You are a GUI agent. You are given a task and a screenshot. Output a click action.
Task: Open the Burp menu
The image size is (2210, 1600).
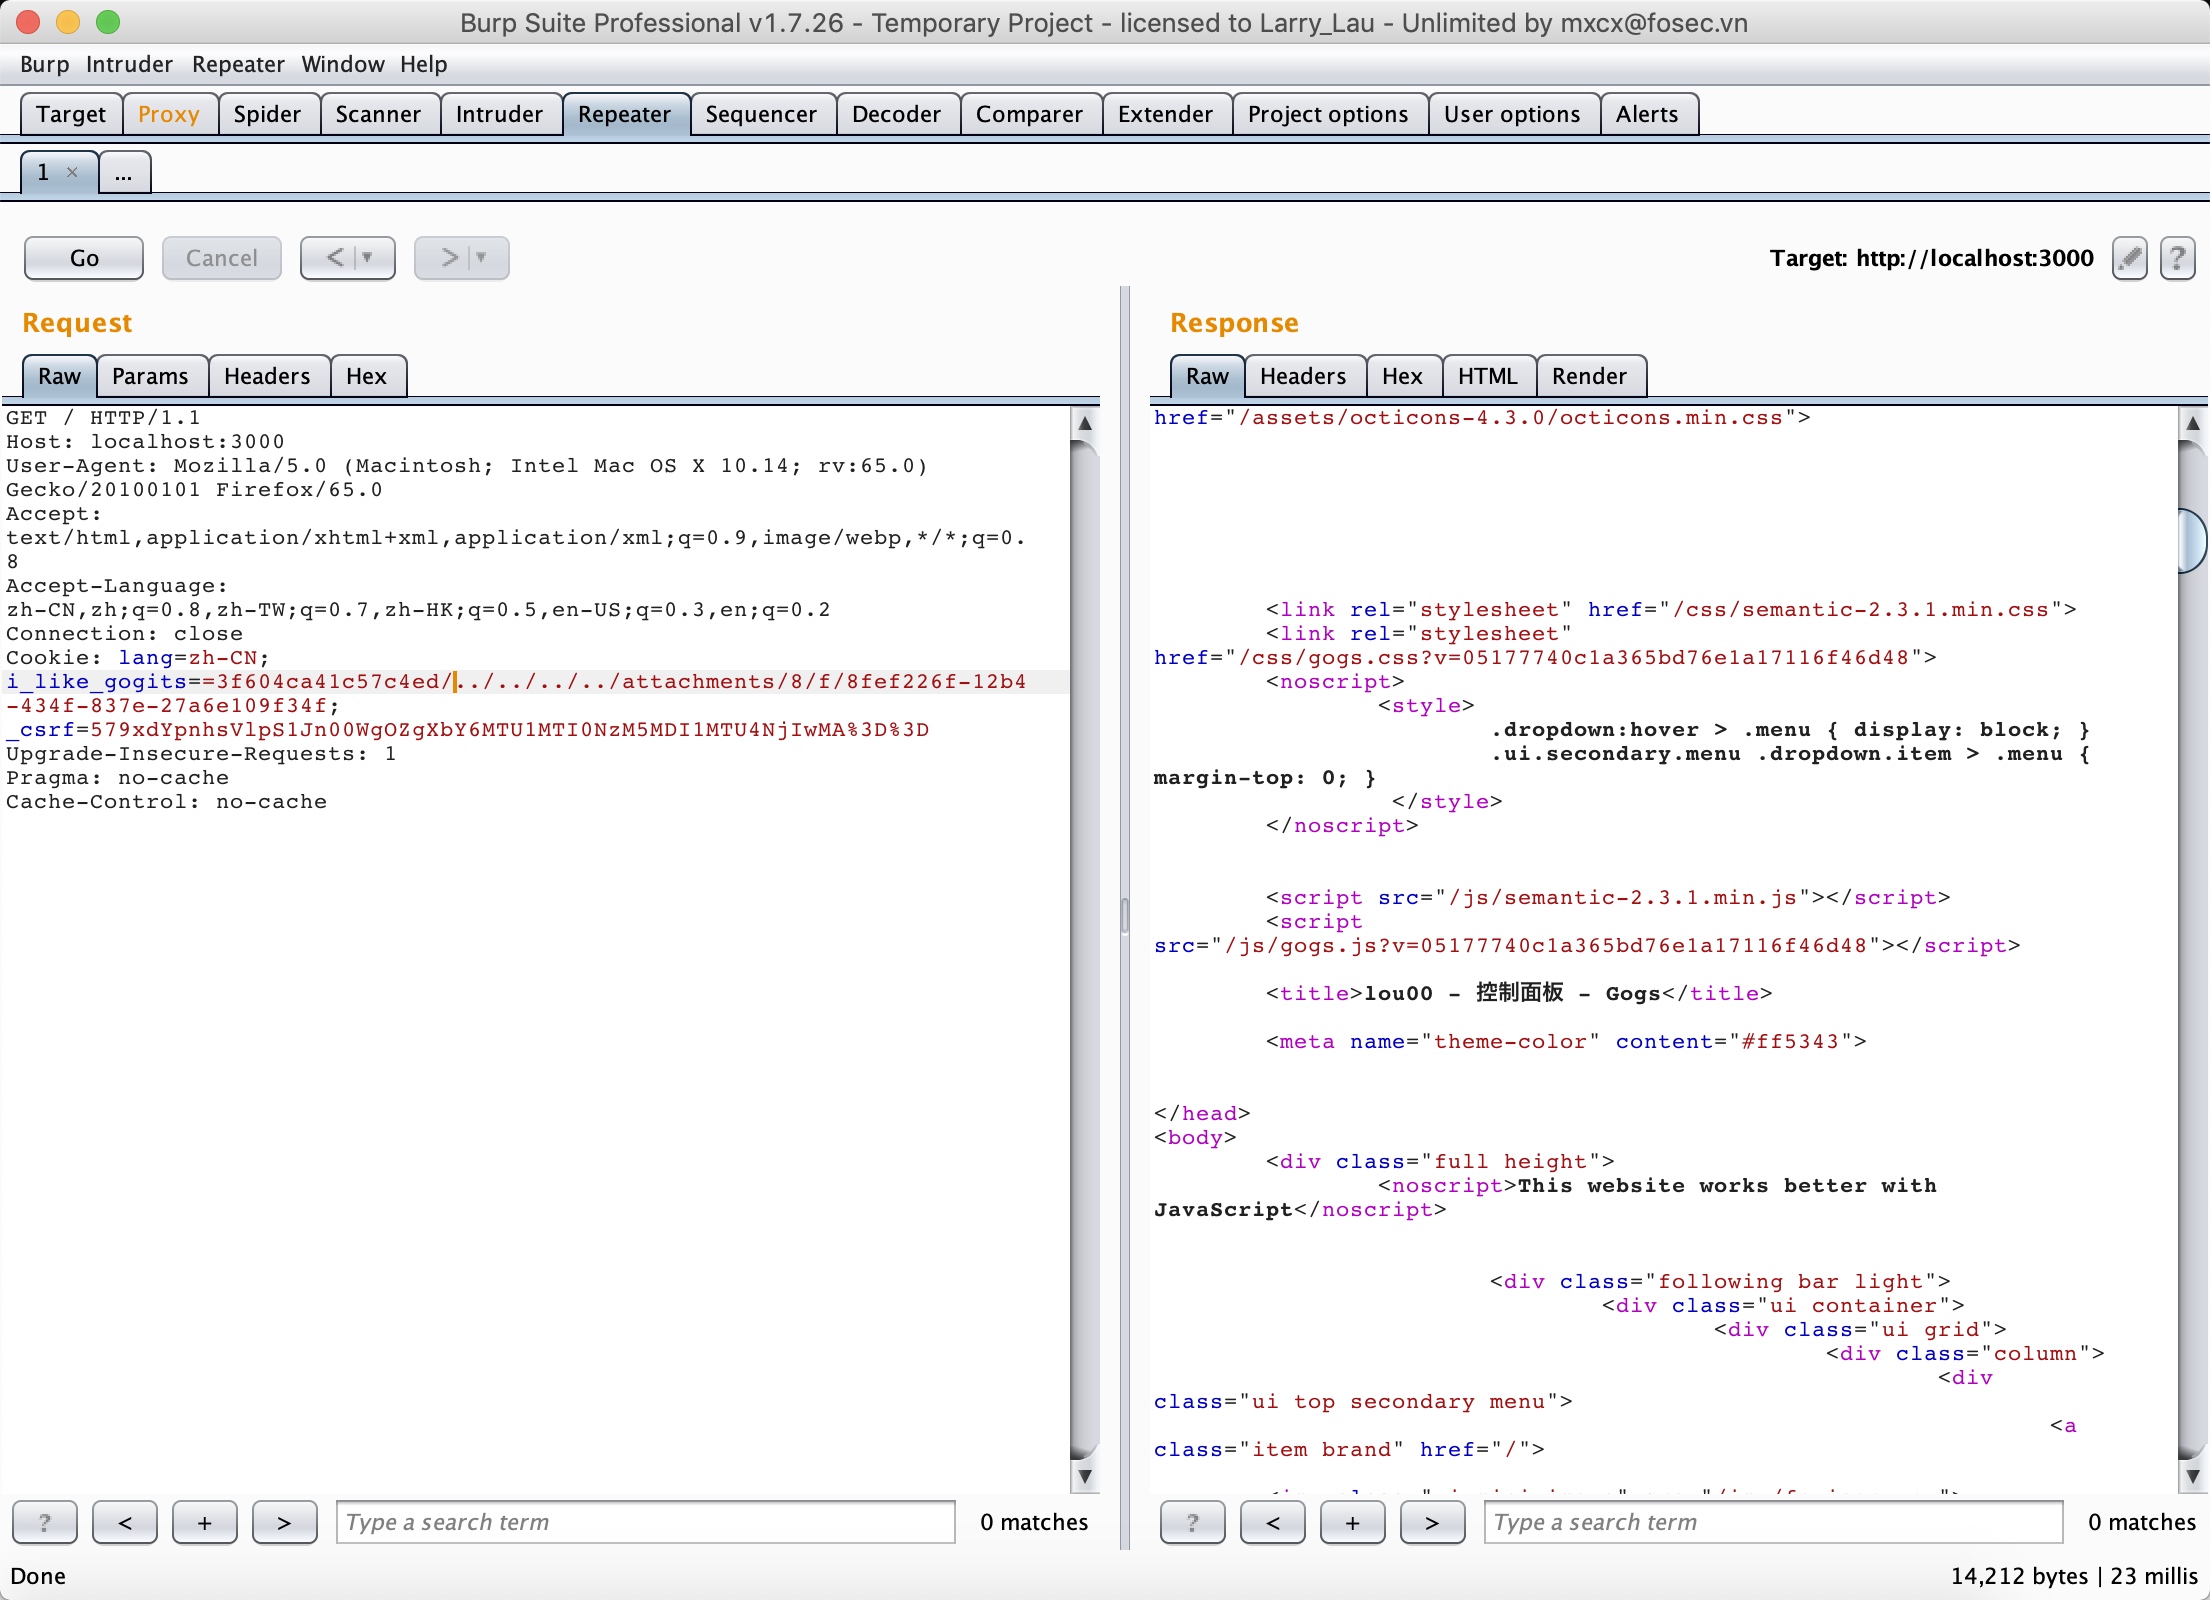[x=45, y=64]
